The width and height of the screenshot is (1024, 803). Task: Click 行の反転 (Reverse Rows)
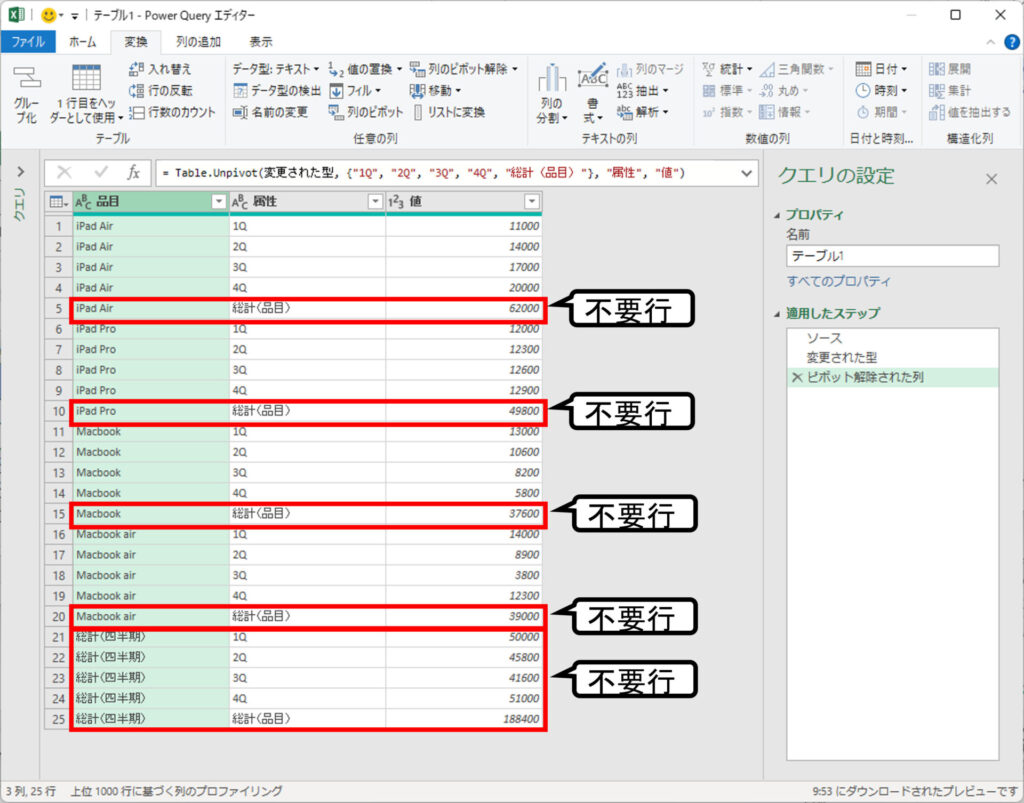(160, 90)
